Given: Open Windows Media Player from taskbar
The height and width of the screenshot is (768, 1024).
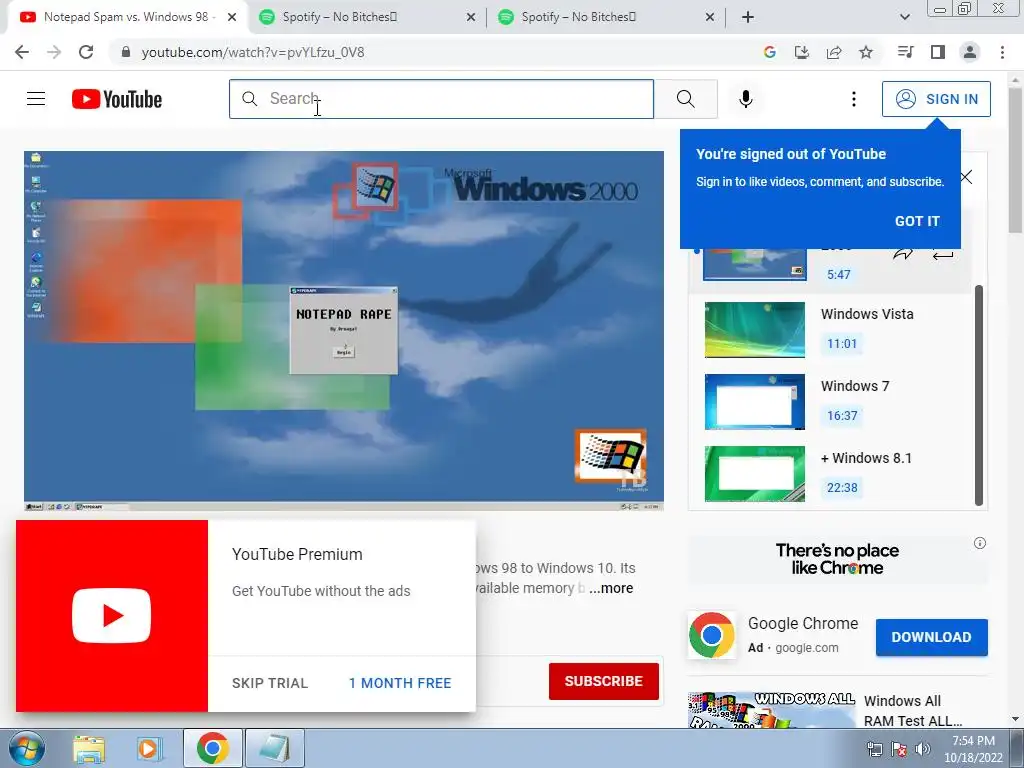Looking at the screenshot, I should click(x=149, y=748).
